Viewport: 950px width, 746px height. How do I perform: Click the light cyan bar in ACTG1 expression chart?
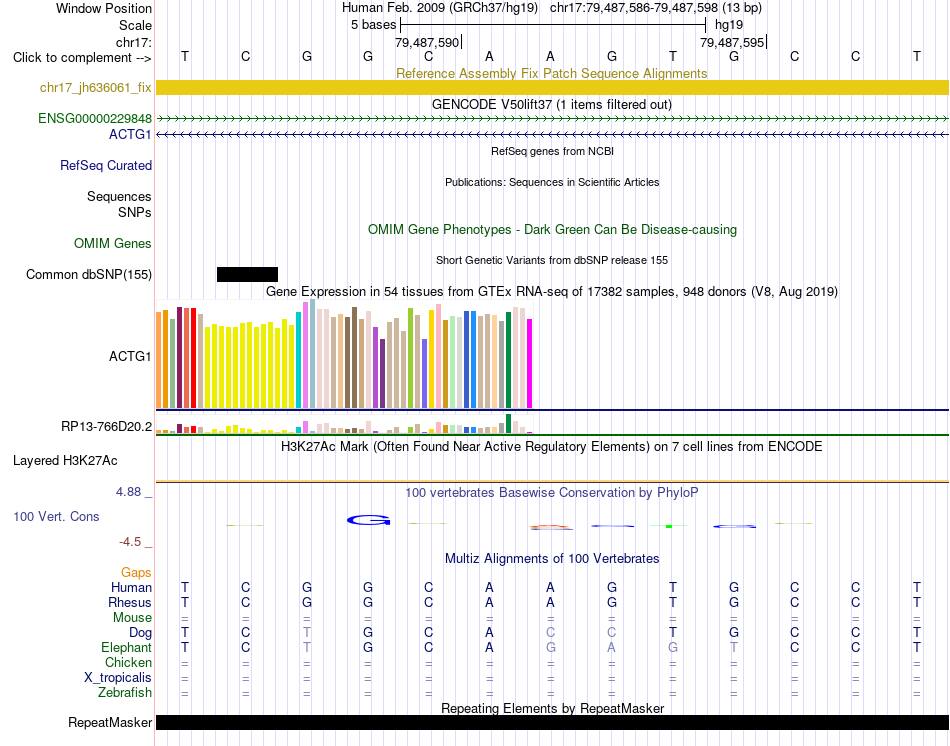tap(299, 360)
